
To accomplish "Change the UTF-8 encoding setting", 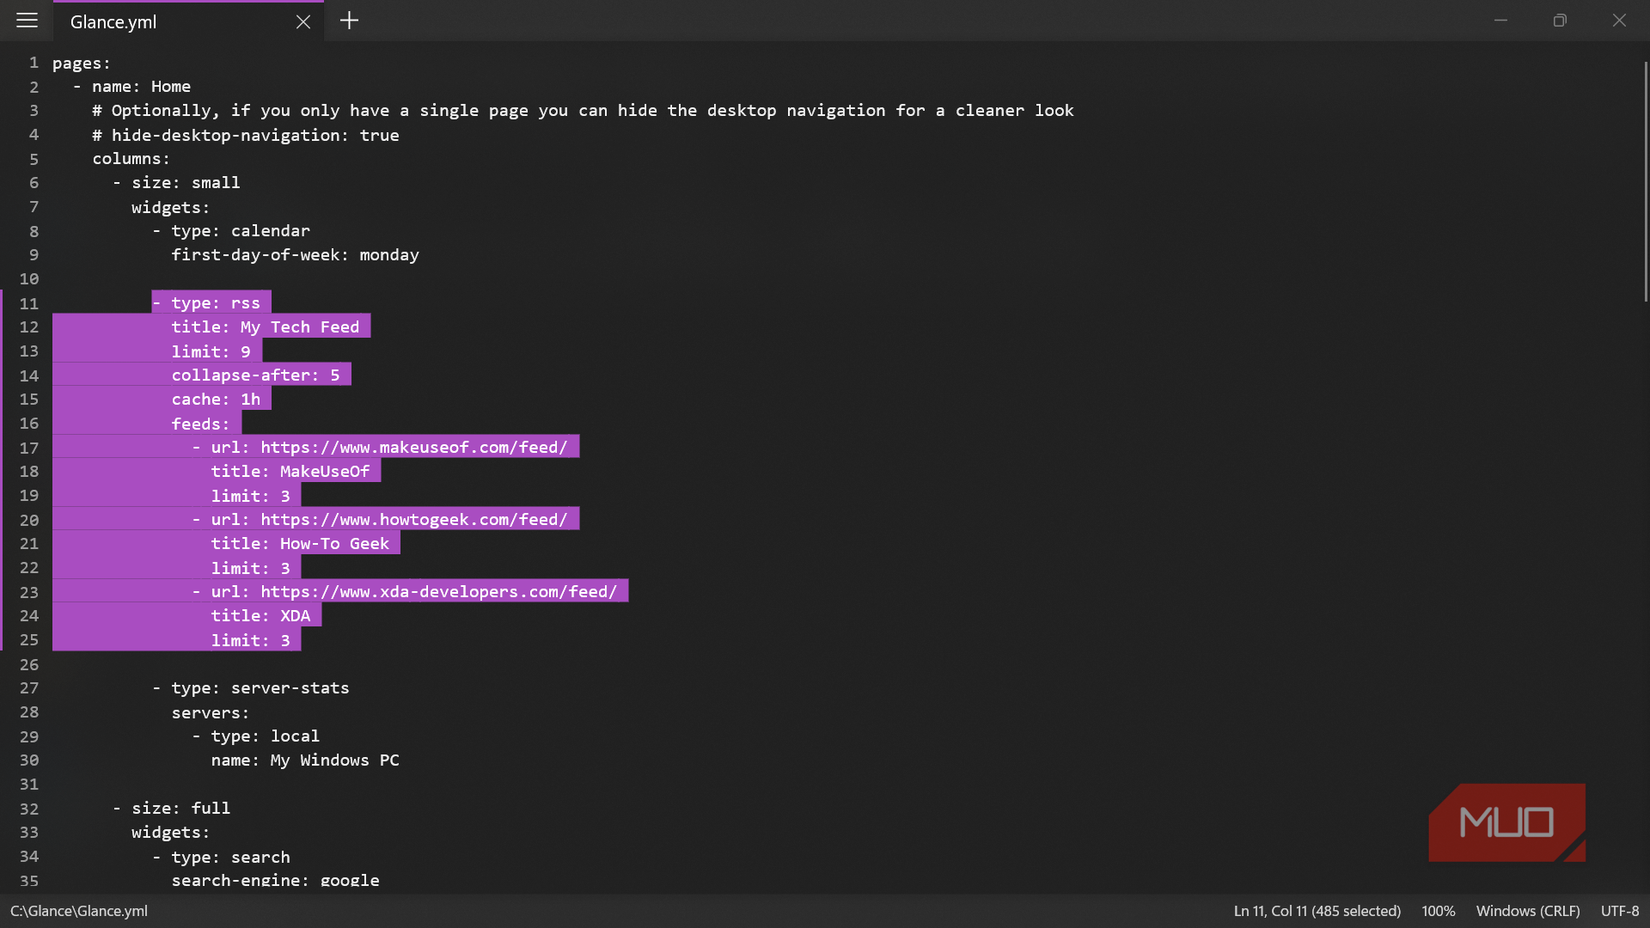I will pyautogui.click(x=1620, y=911).
